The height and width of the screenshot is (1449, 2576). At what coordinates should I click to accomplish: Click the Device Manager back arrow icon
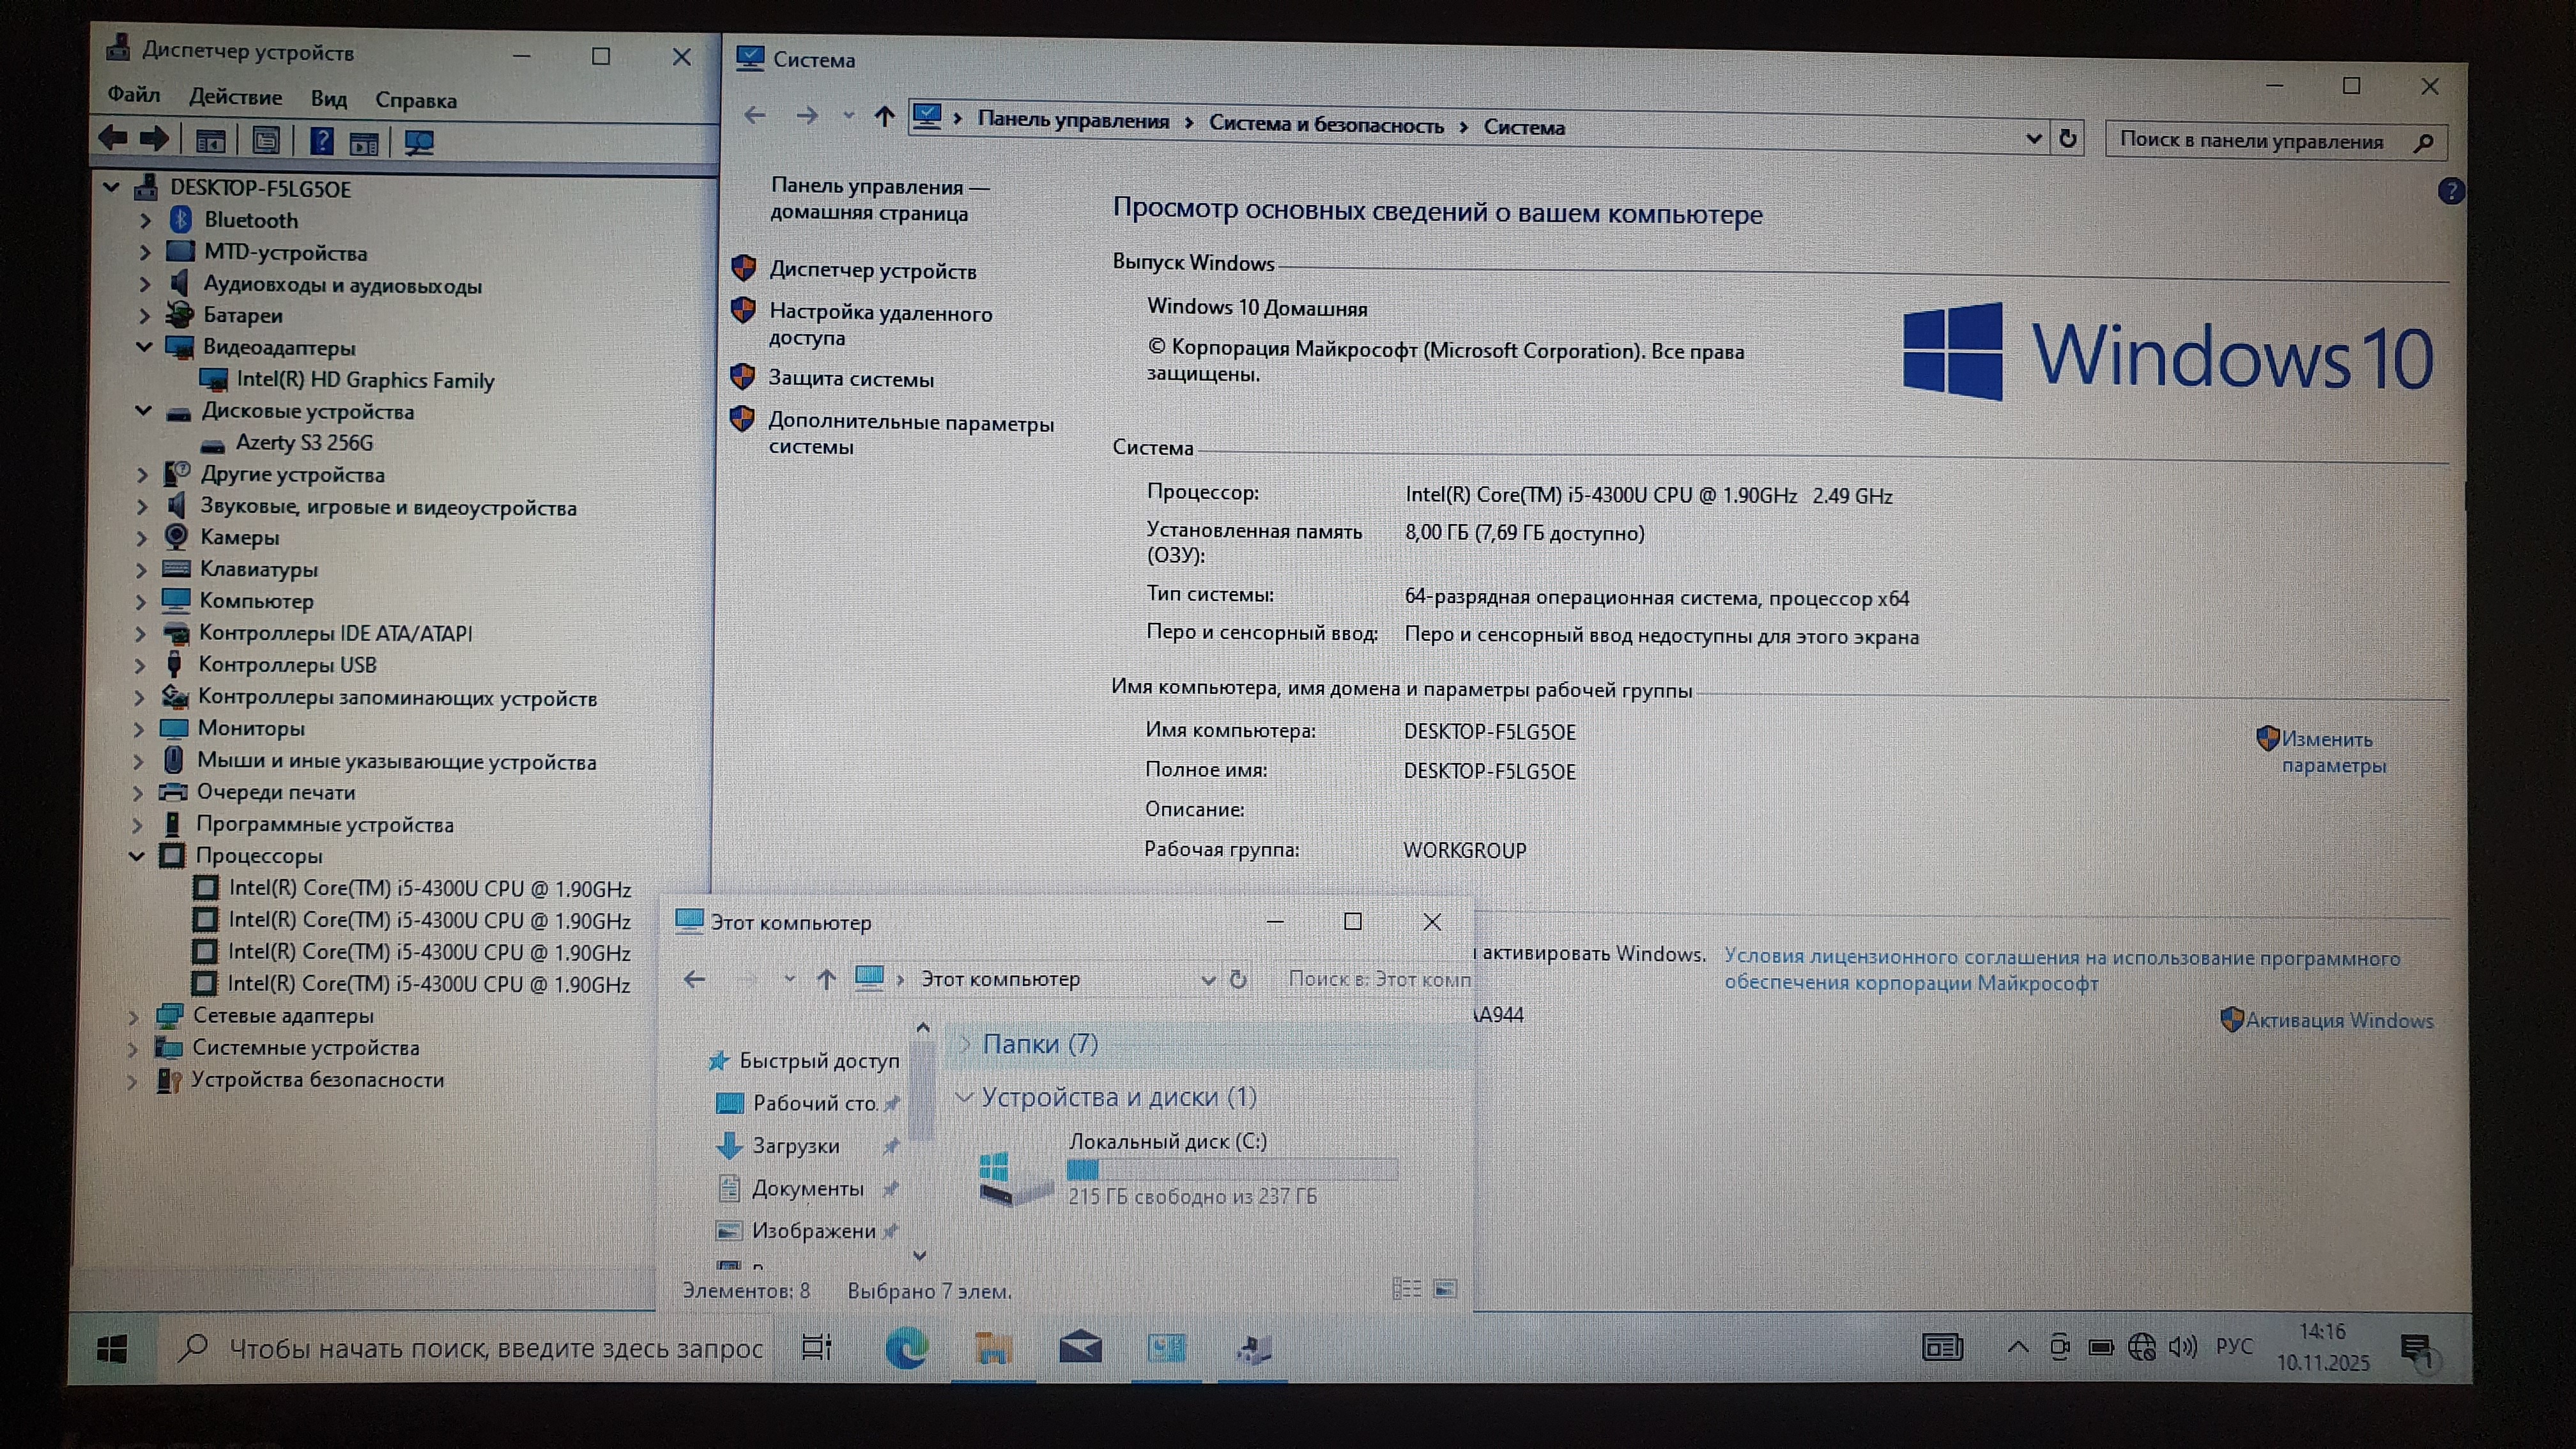pos(113,138)
